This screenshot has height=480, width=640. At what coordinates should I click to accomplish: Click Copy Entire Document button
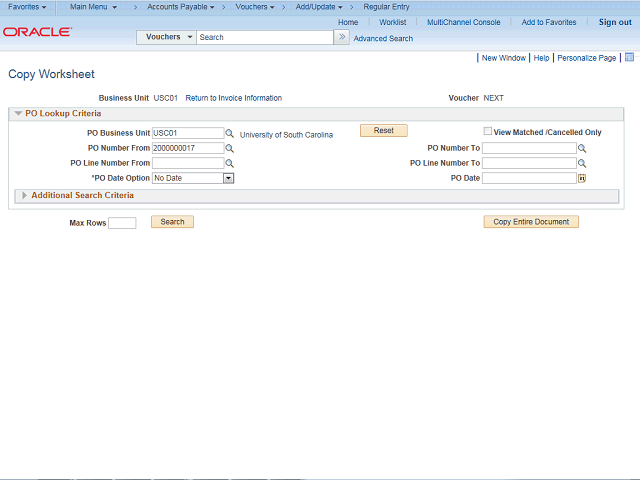click(531, 222)
